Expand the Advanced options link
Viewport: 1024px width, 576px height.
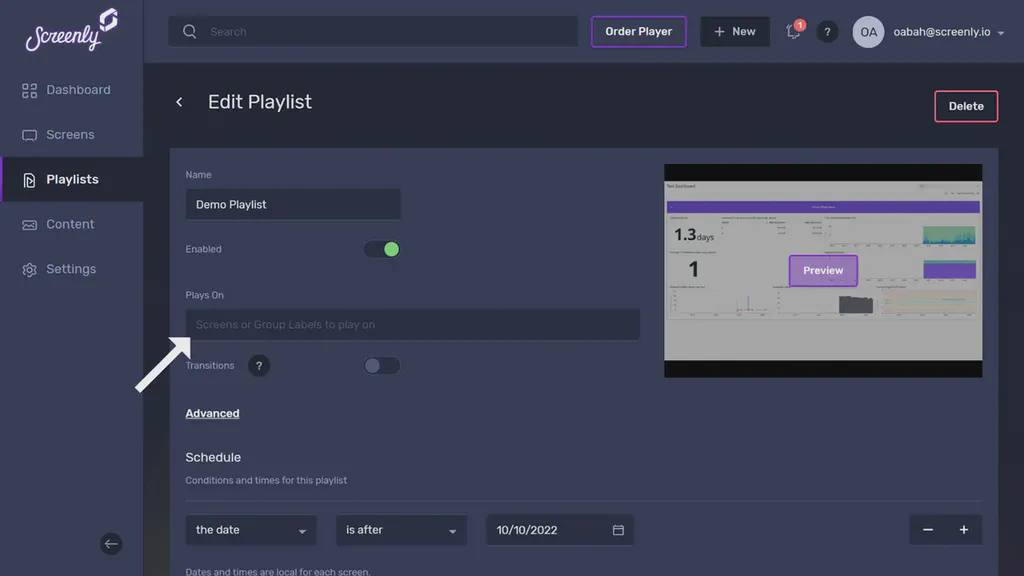pyautogui.click(x=212, y=413)
